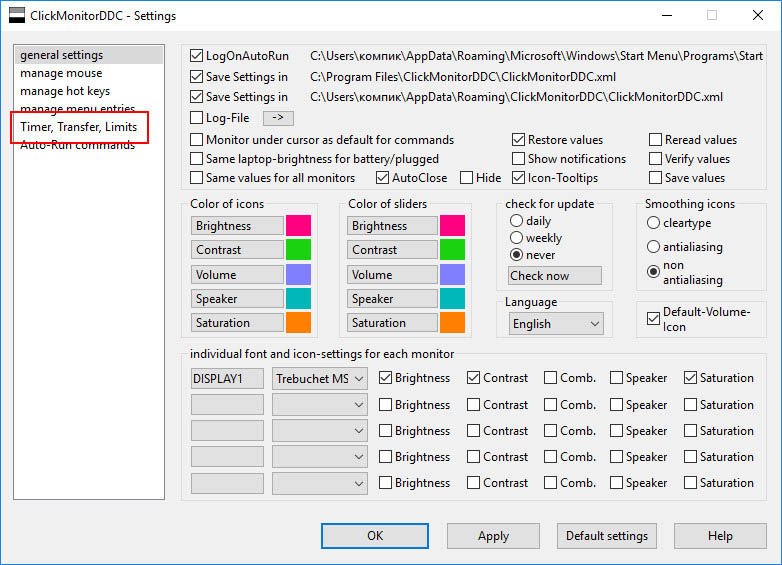Click the icon Volume purple color swatch
Image resolution: width=782 pixels, height=565 pixels.
click(x=298, y=275)
